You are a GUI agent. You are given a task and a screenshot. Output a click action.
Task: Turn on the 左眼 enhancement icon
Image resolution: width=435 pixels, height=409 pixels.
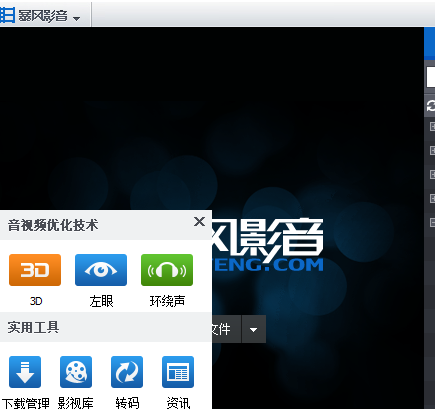pos(101,270)
